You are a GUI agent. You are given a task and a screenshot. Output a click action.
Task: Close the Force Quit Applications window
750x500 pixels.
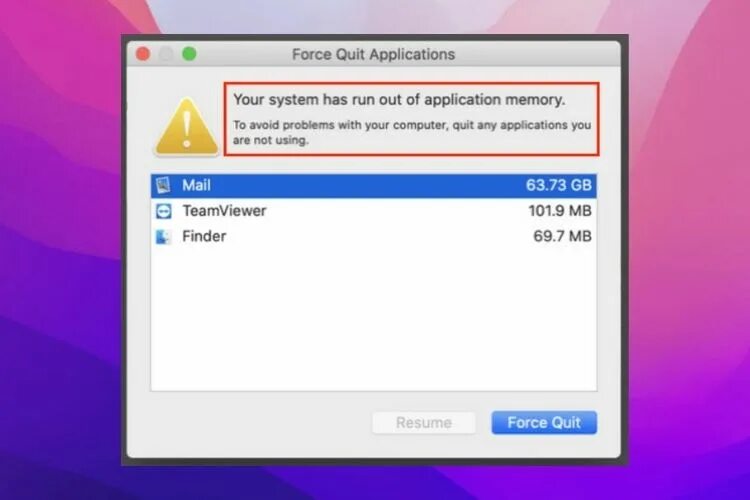coord(143,54)
